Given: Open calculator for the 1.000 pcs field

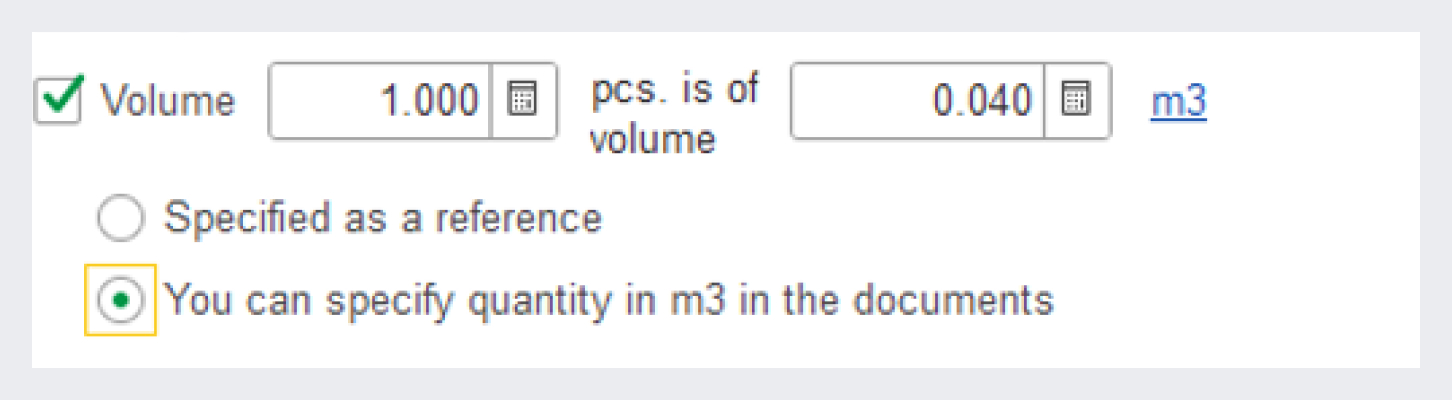Looking at the screenshot, I should pos(523,102).
